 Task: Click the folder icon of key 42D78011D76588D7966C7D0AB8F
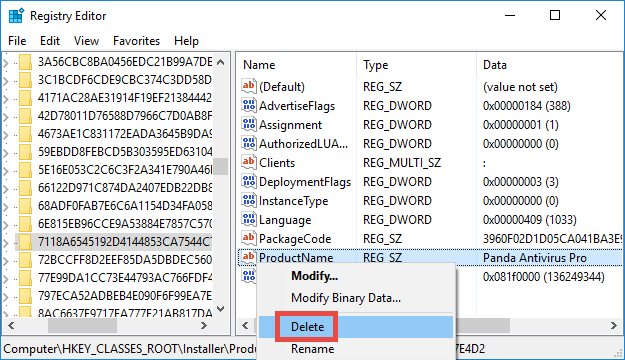tap(25, 116)
